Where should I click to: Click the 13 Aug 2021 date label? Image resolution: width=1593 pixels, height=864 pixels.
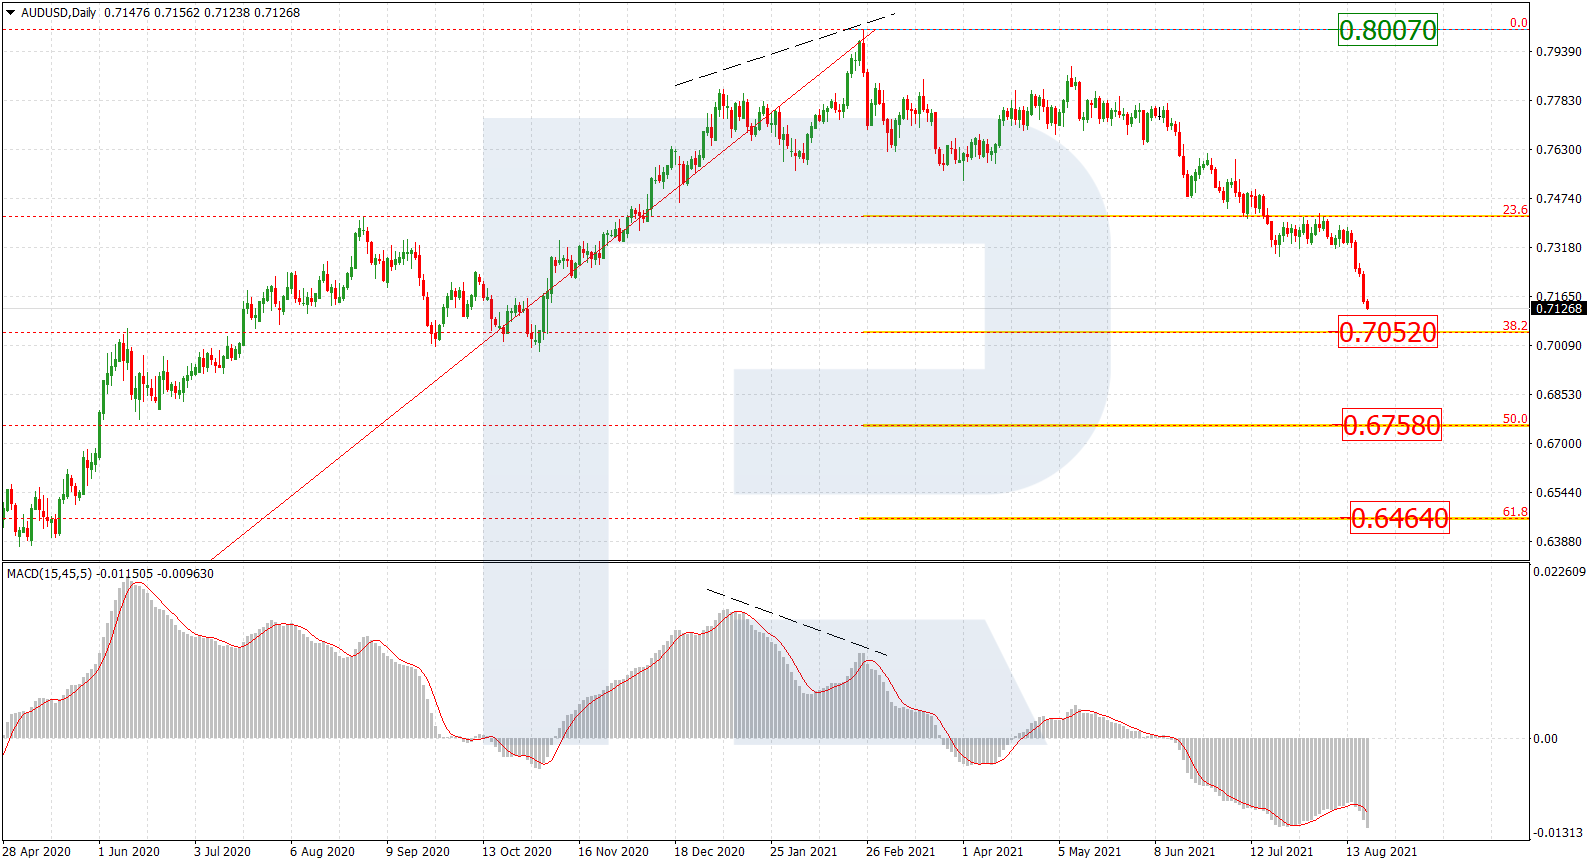click(1381, 852)
